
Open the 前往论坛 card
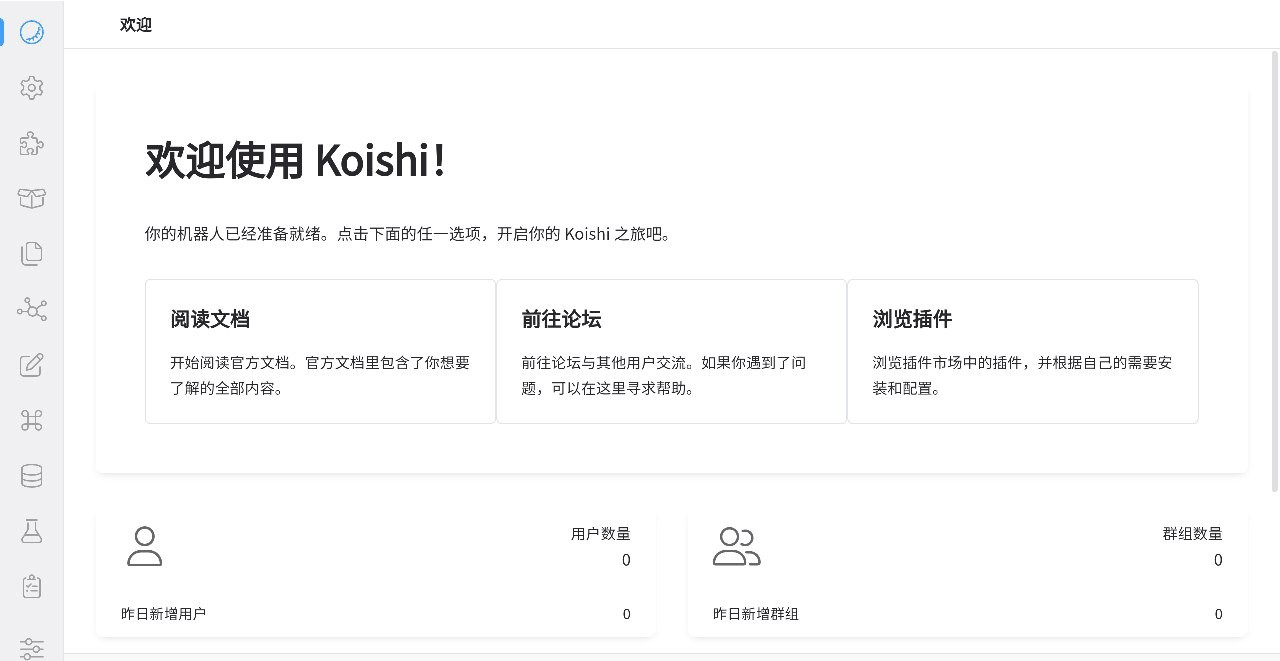[671, 351]
